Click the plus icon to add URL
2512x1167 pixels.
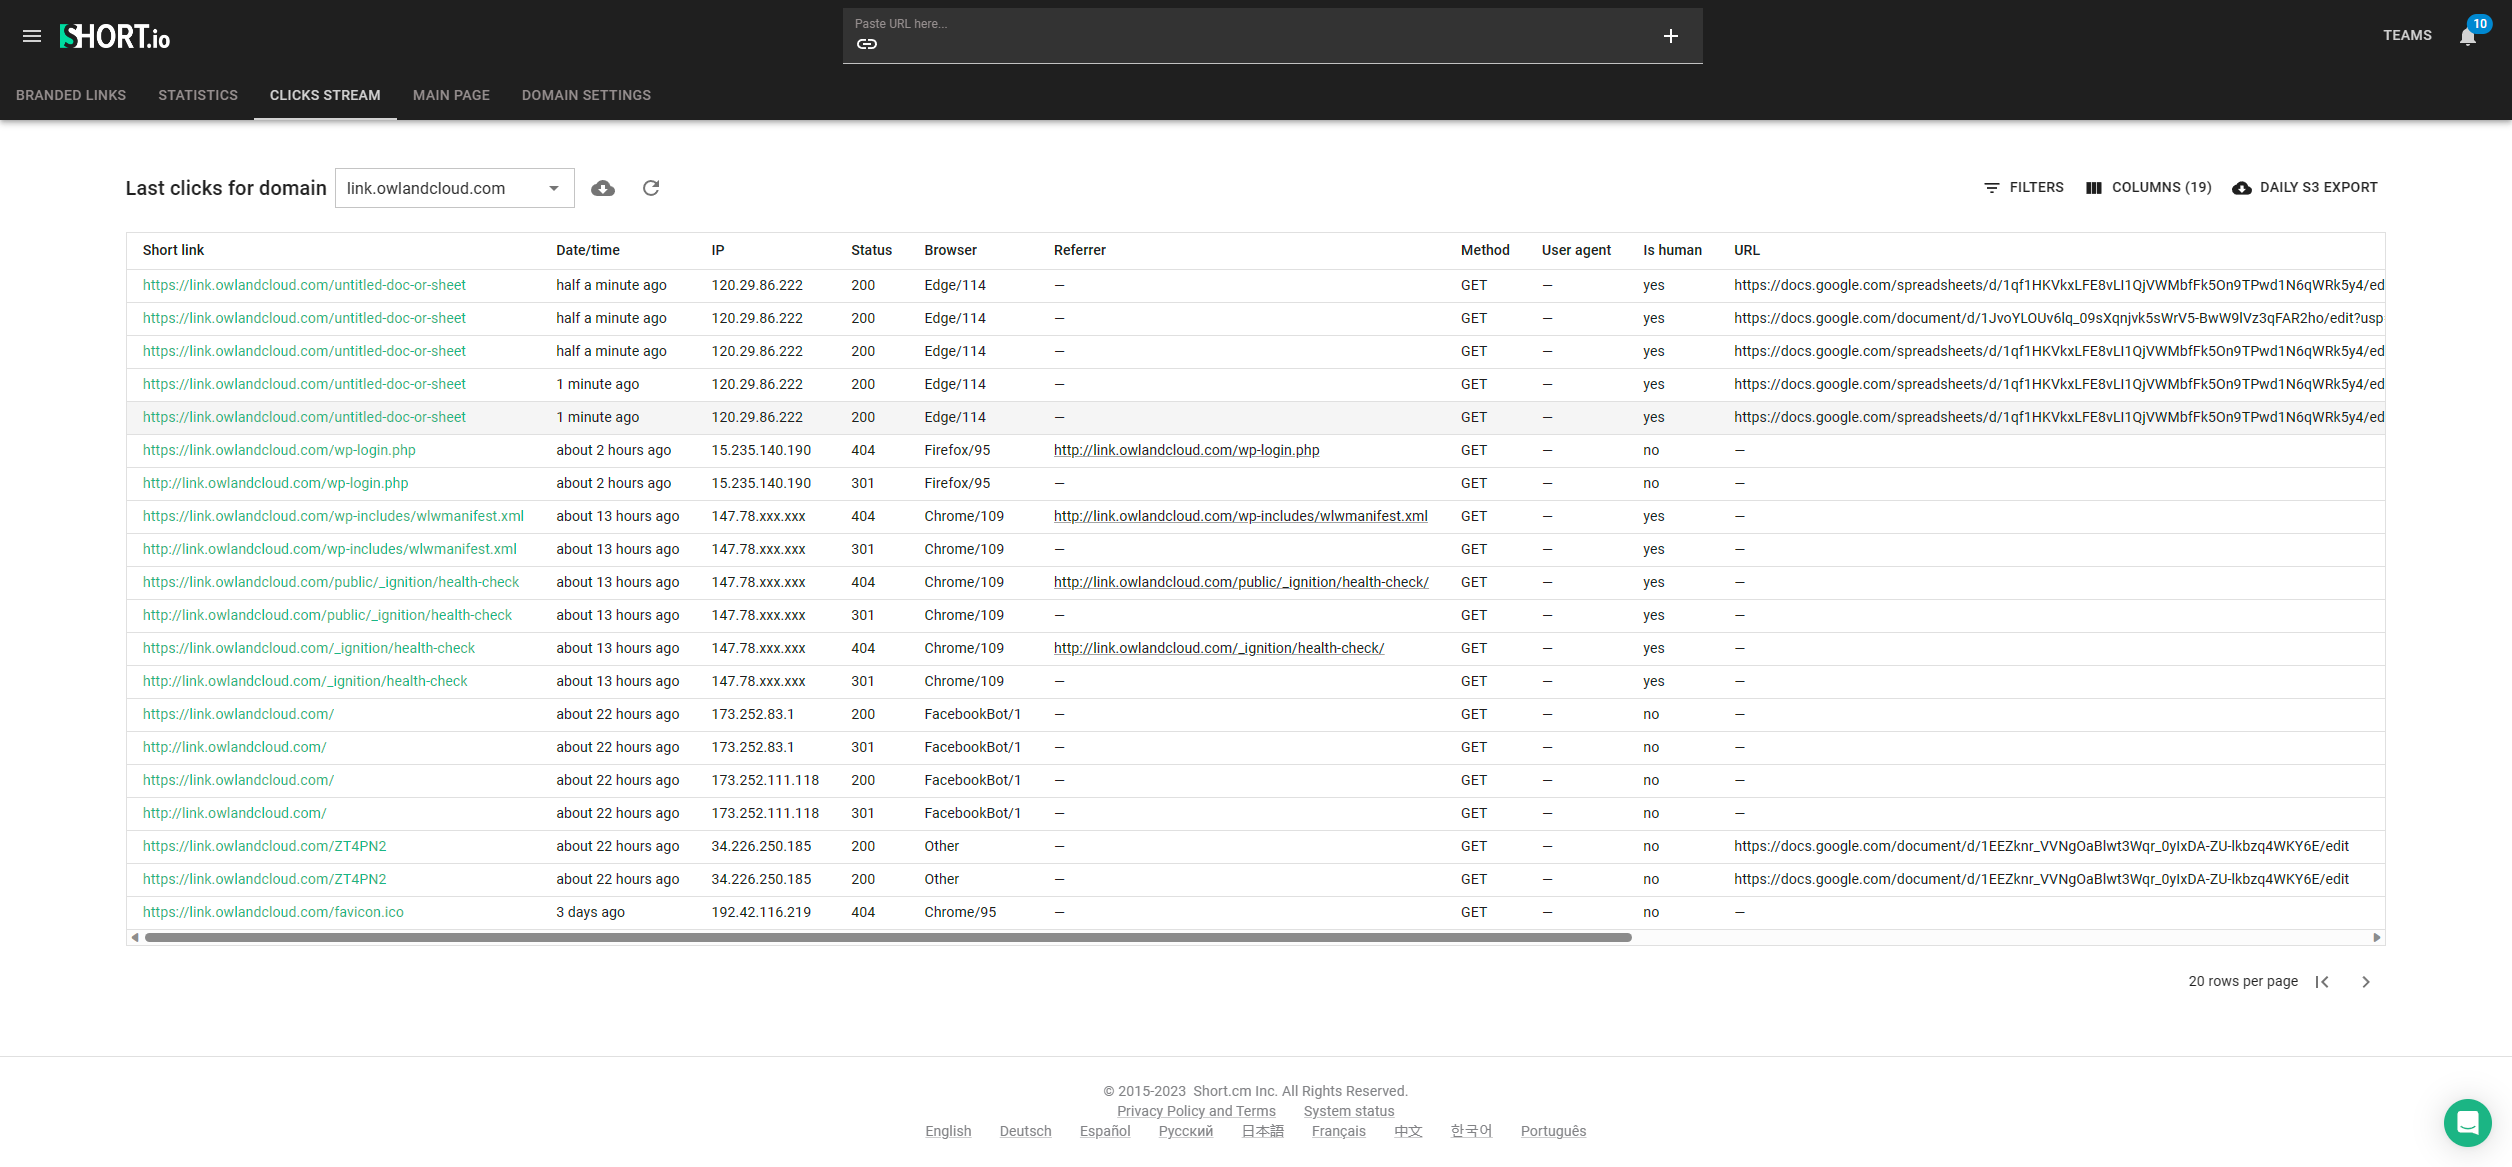coord(1670,36)
